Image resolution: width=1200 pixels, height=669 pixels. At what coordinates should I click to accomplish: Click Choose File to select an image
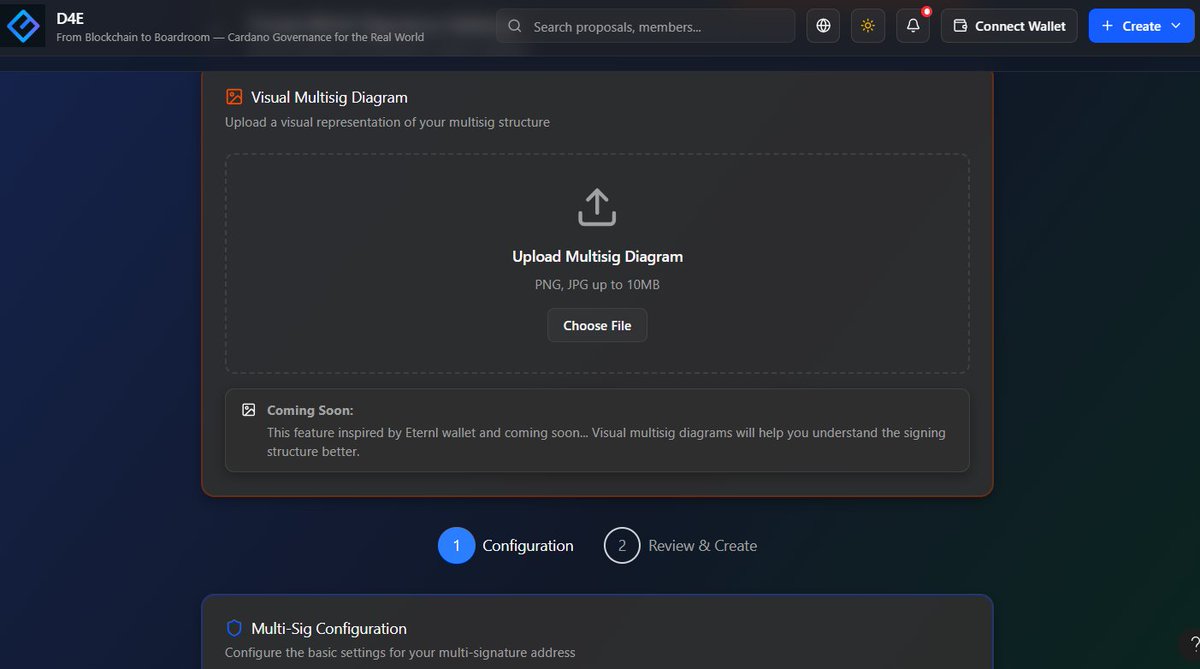[596, 325]
